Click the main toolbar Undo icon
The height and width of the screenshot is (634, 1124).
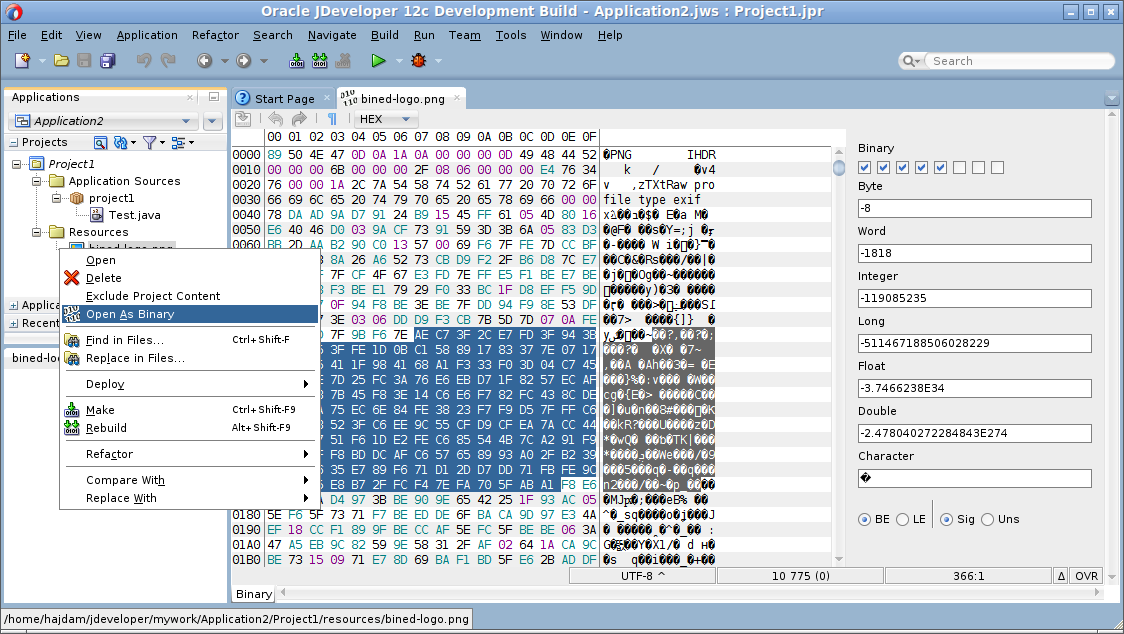tap(144, 61)
